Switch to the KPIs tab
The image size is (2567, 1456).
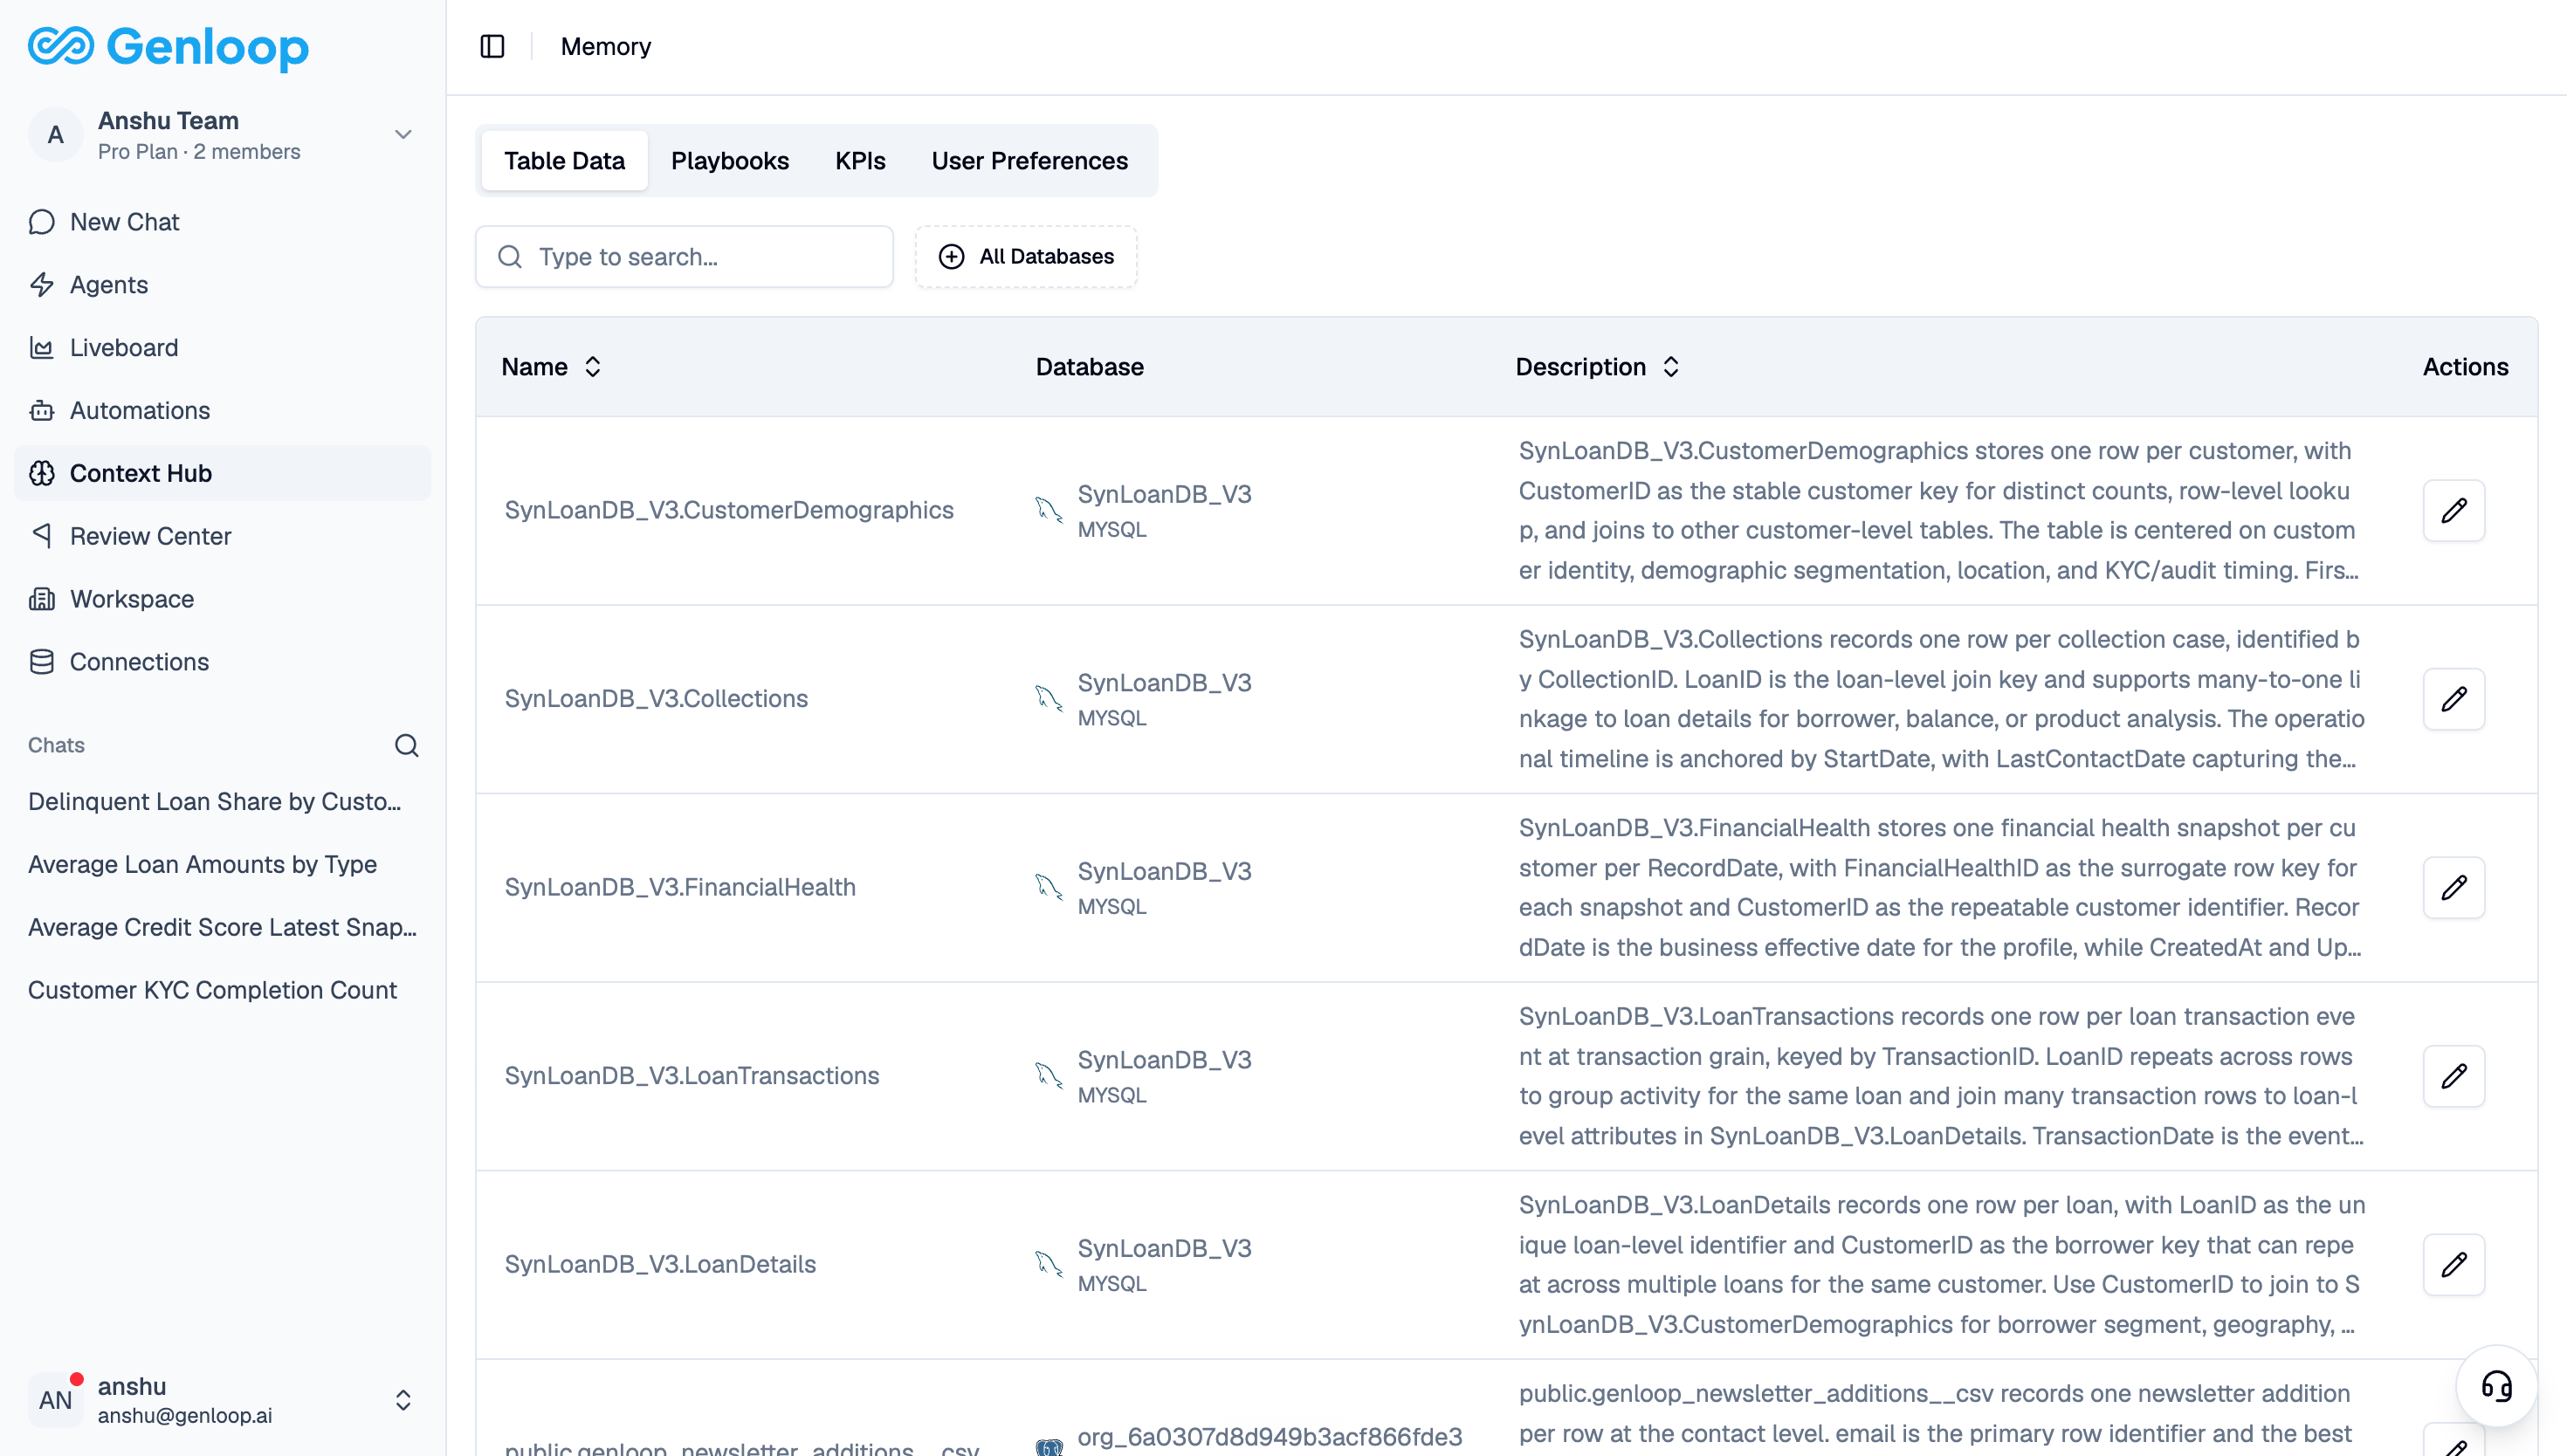tap(860, 161)
